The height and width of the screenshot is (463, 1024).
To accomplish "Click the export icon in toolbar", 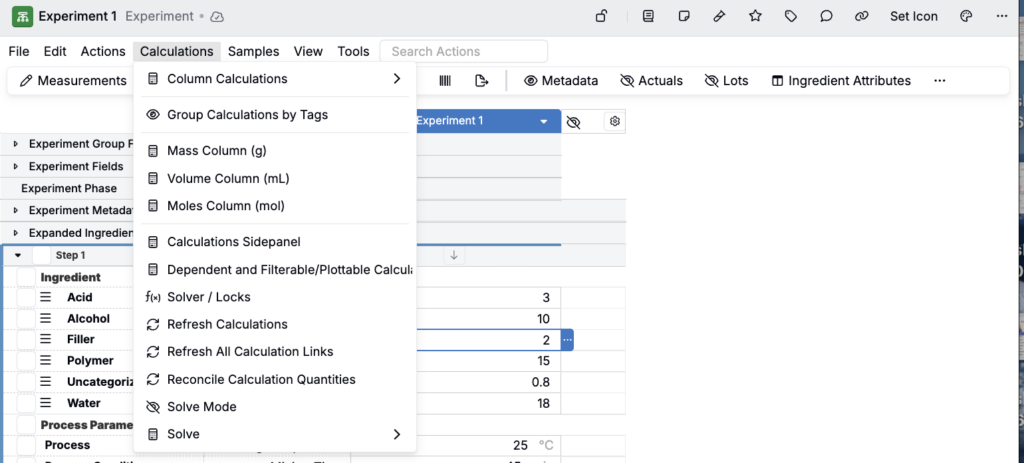I will 481,81.
